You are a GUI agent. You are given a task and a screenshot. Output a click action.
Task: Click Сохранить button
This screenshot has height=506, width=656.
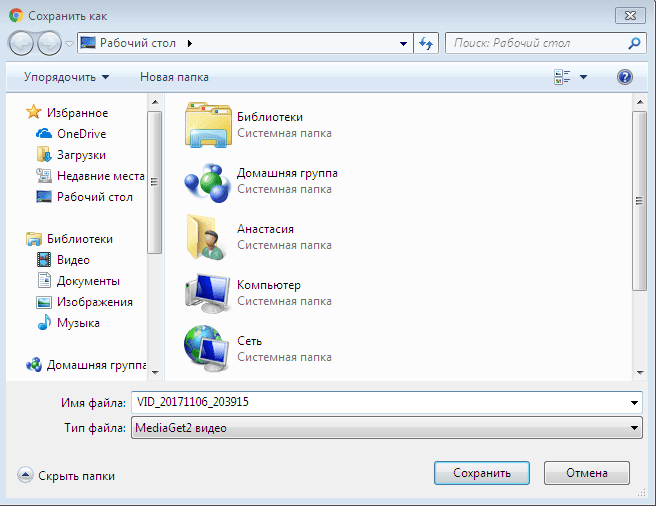tap(482, 473)
